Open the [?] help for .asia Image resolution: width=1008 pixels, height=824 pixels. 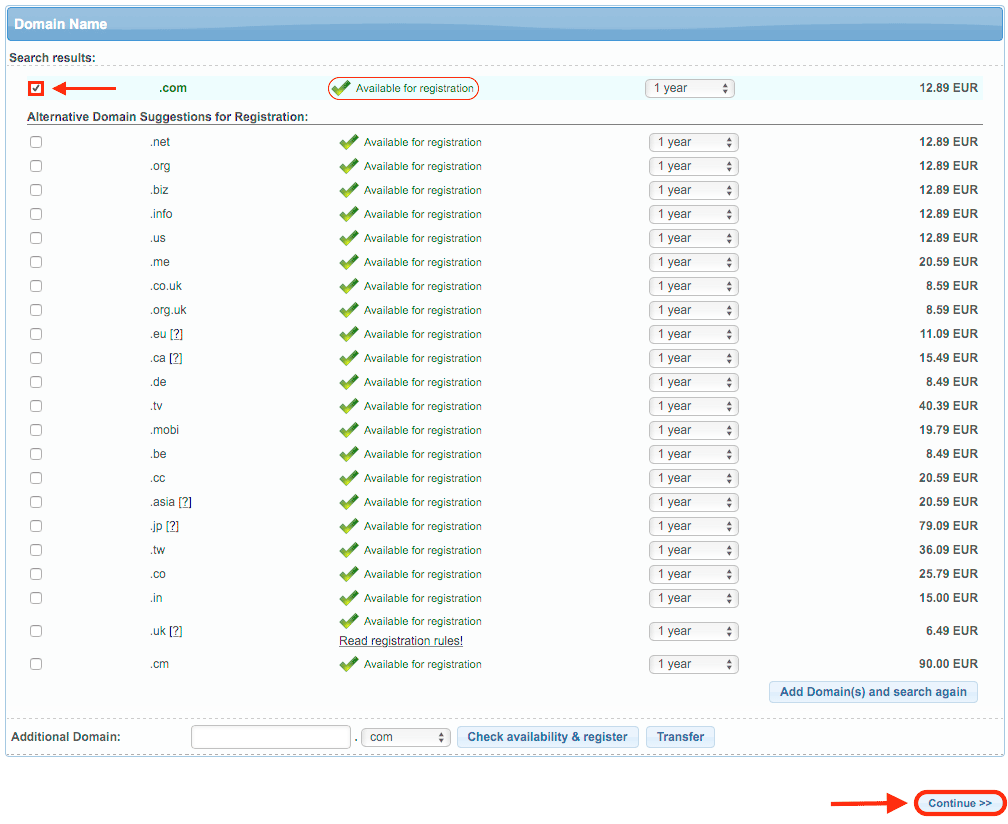[x=185, y=502]
